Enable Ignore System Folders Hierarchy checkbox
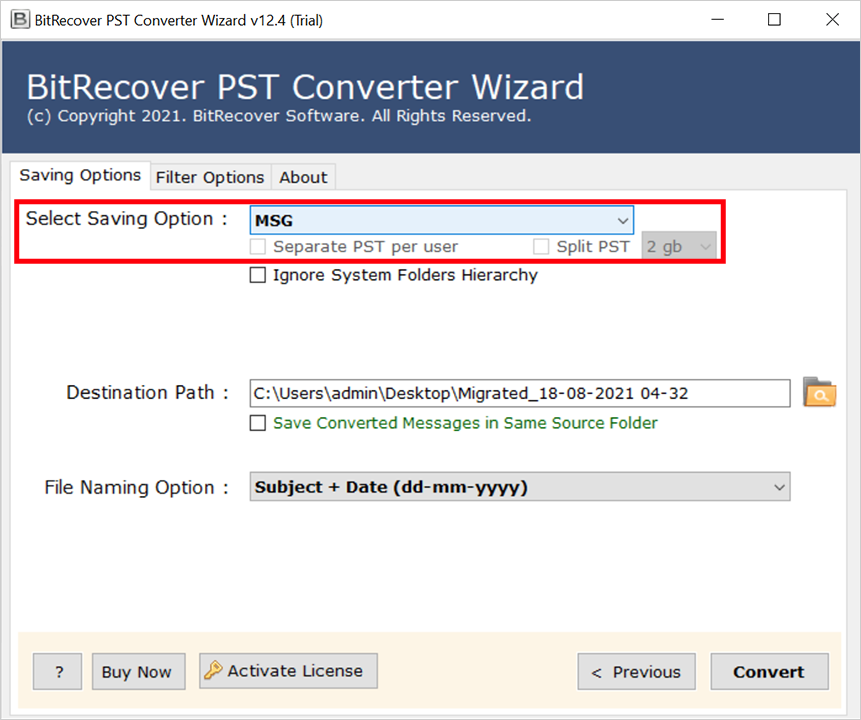Image resolution: width=861 pixels, height=720 pixels. (258, 275)
